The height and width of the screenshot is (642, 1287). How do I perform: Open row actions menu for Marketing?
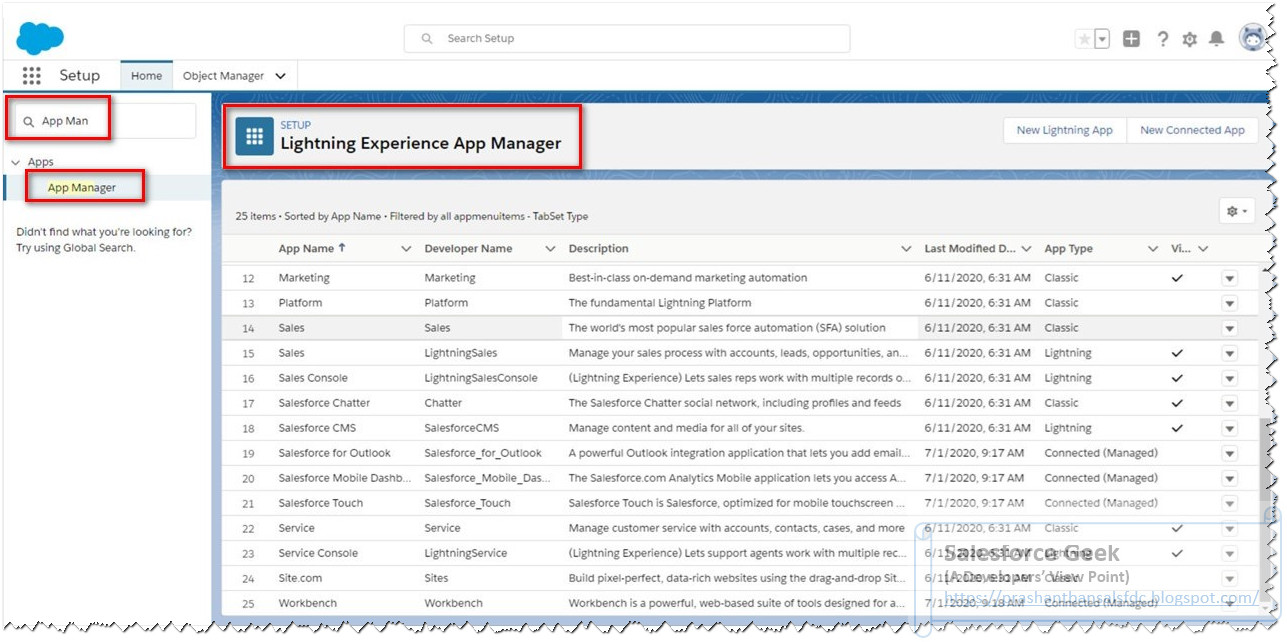(x=1229, y=278)
